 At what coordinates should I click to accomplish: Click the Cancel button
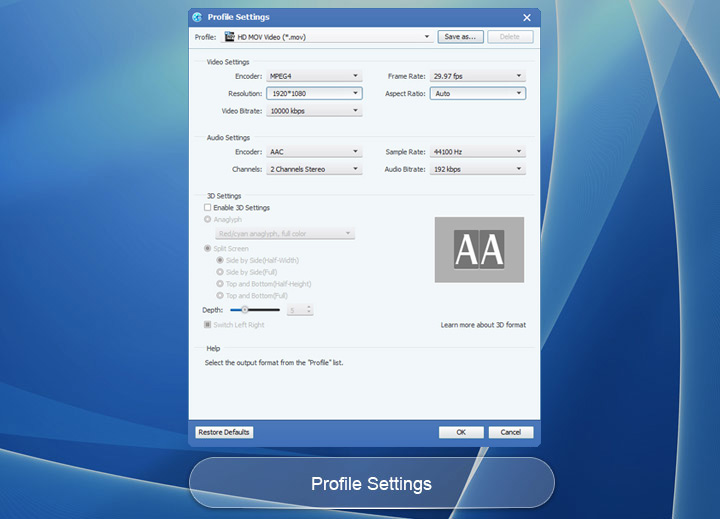pyautogui.click(x=511, y=432)
